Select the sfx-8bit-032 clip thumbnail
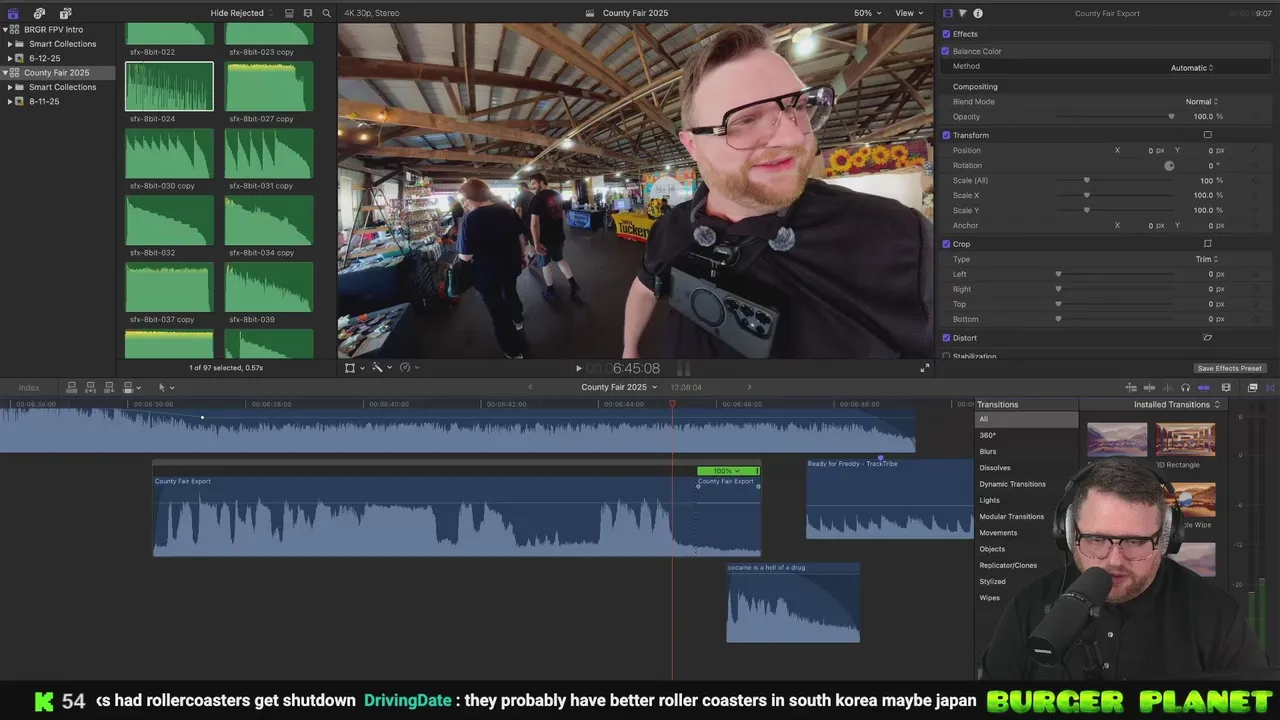This screenshot has width=1280, height=720. pos(169,220)
